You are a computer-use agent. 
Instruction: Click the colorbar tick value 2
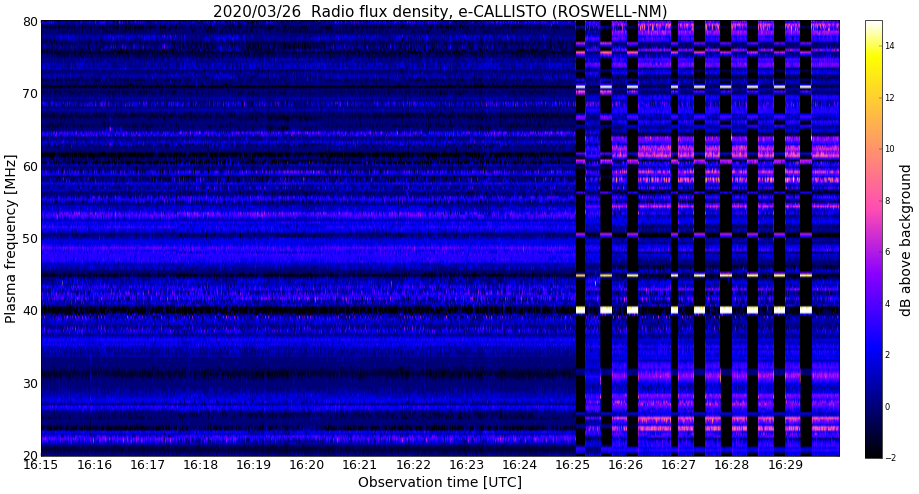coord(887,355)
